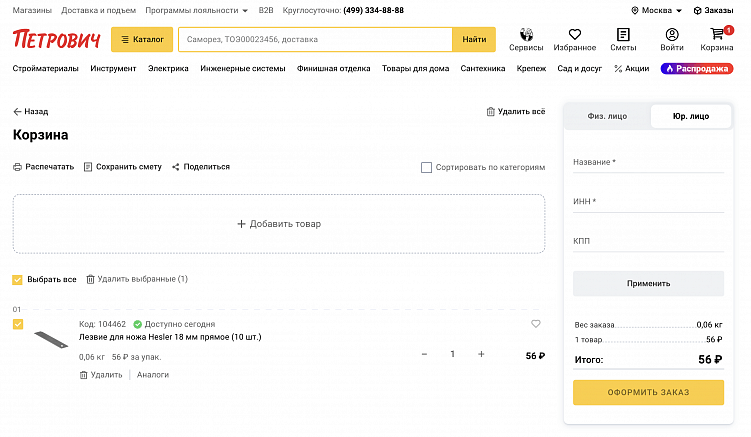Open Доставка и подъем link

(99, 11)
